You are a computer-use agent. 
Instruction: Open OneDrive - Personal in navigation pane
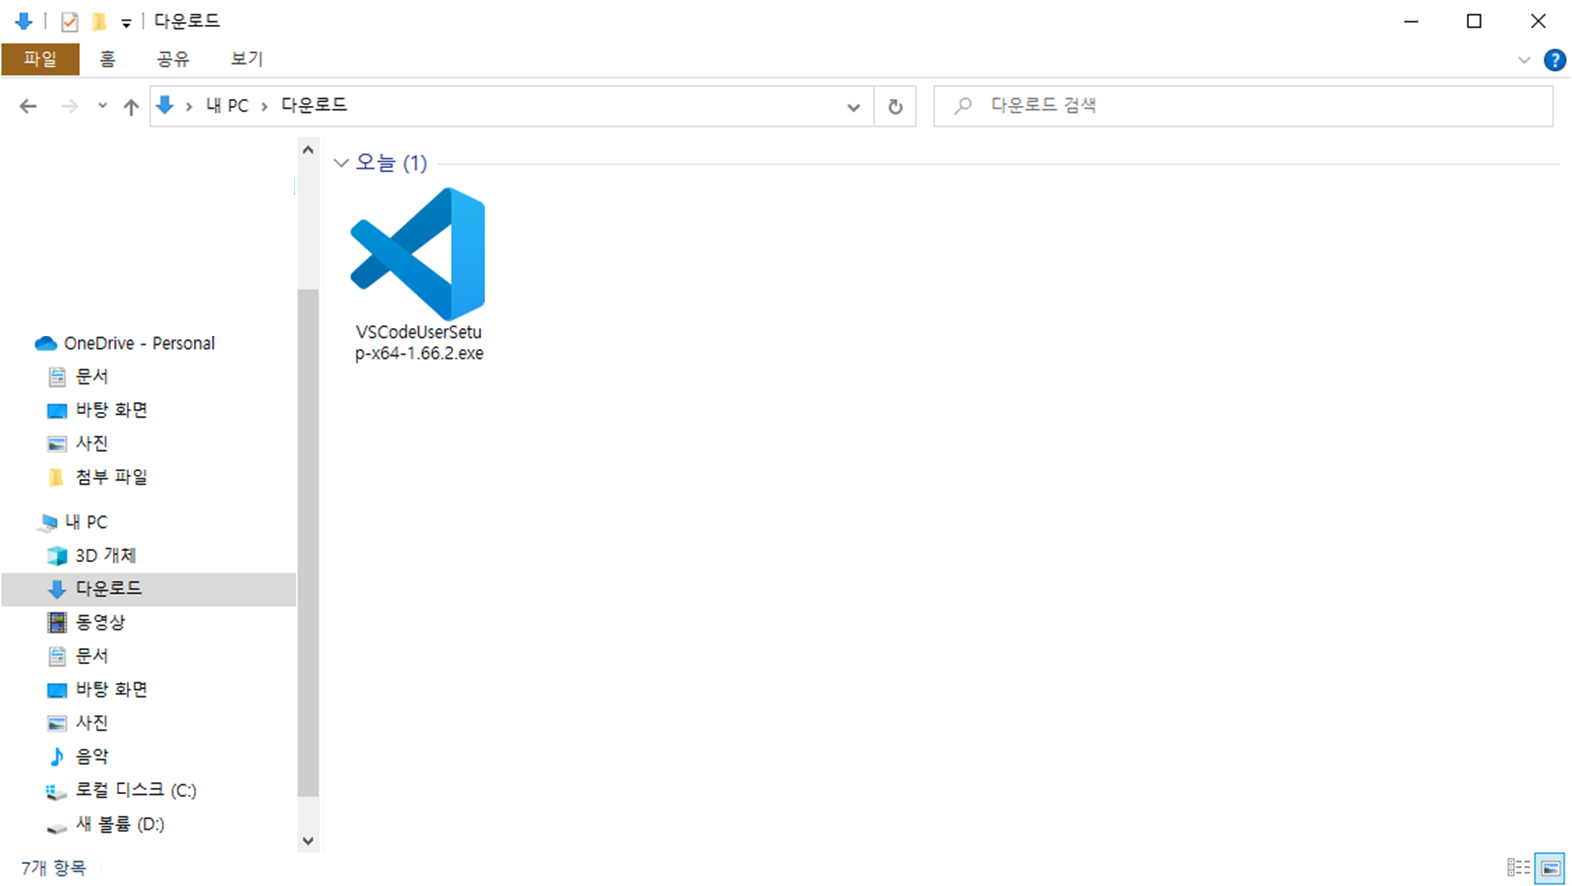(139, 343)
